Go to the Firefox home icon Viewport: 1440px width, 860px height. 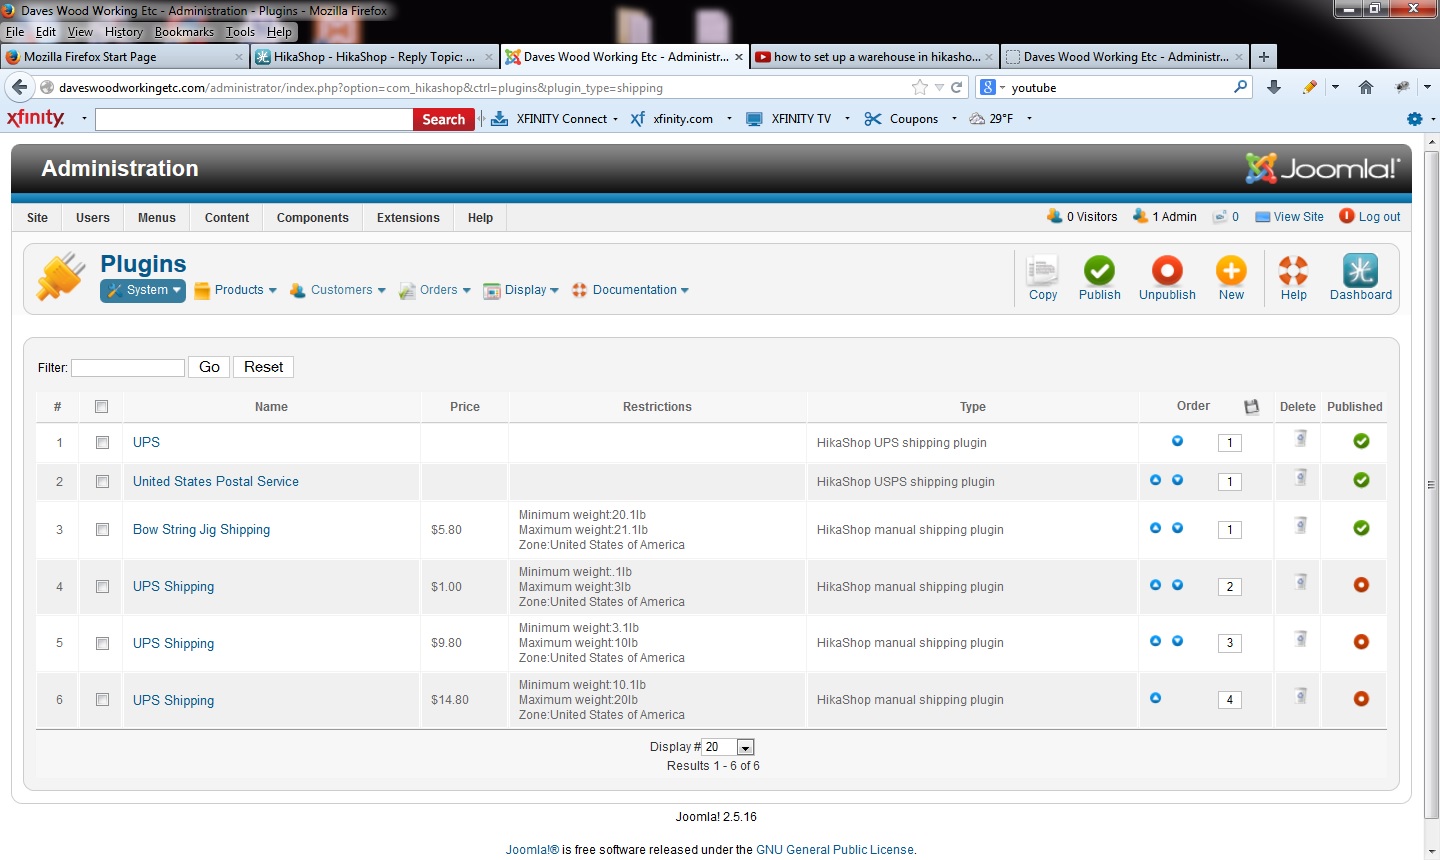click(1366, 87)
